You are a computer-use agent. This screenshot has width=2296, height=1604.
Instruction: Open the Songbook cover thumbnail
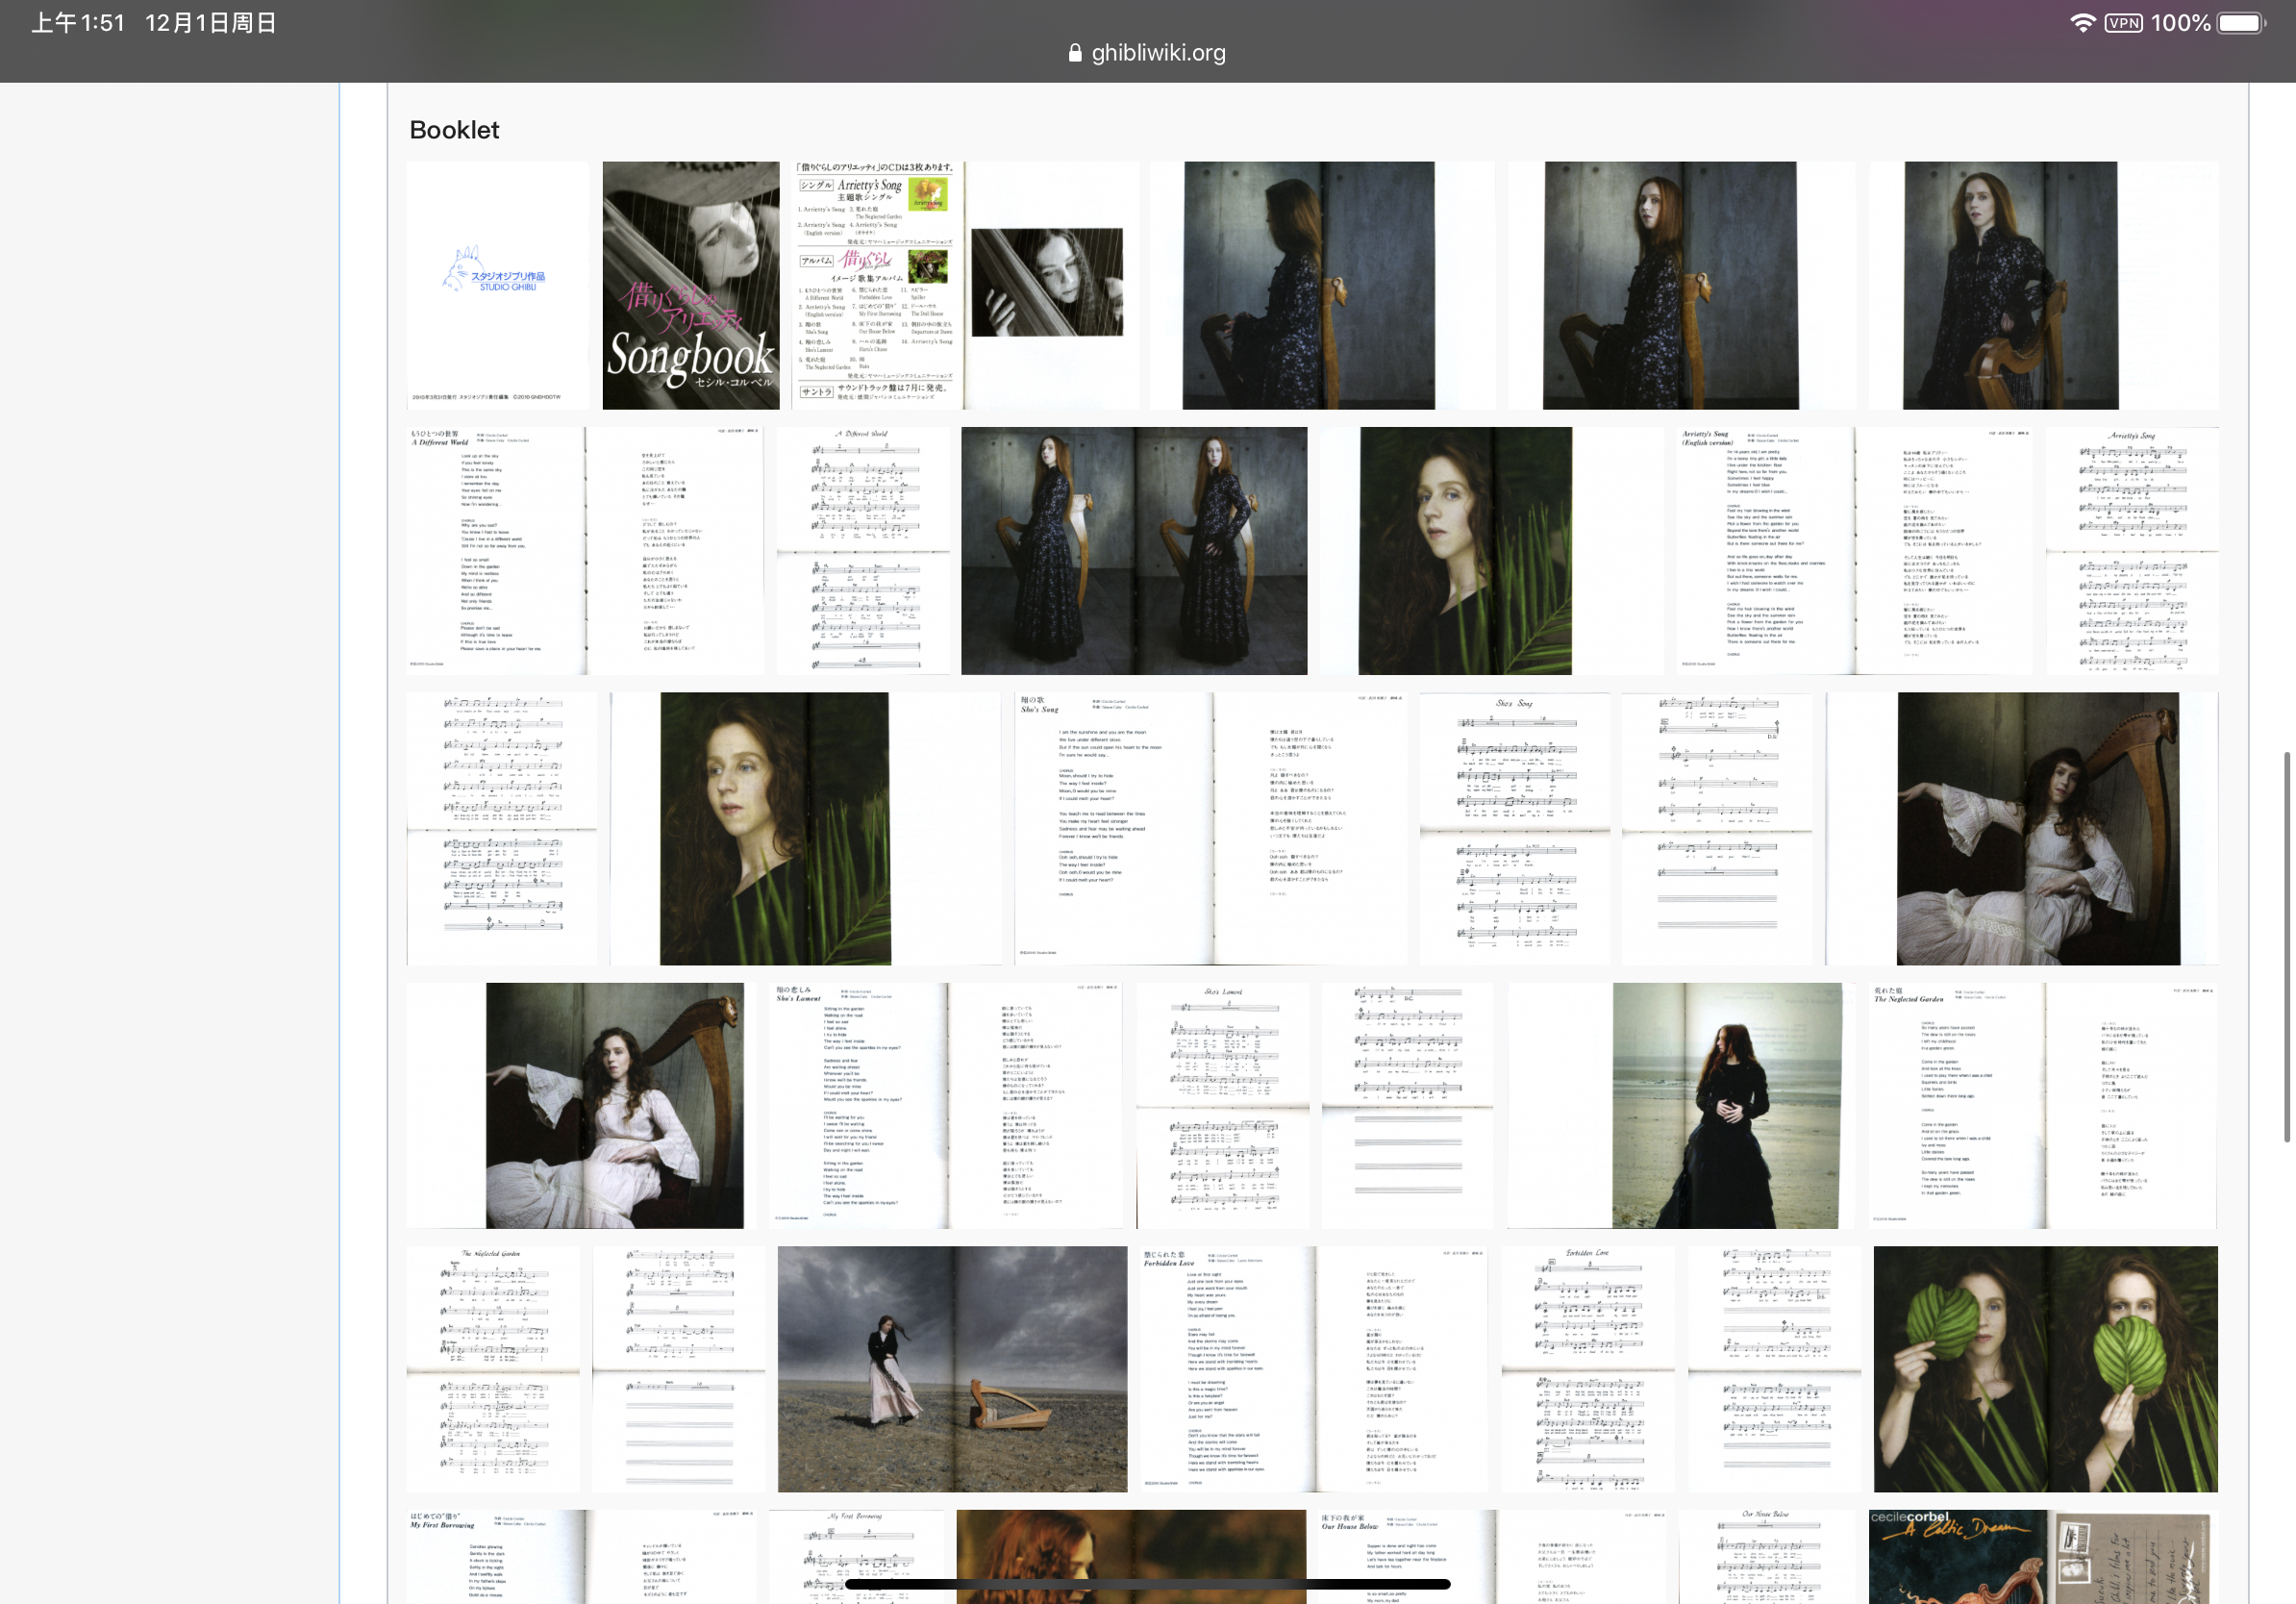[690, 285]
